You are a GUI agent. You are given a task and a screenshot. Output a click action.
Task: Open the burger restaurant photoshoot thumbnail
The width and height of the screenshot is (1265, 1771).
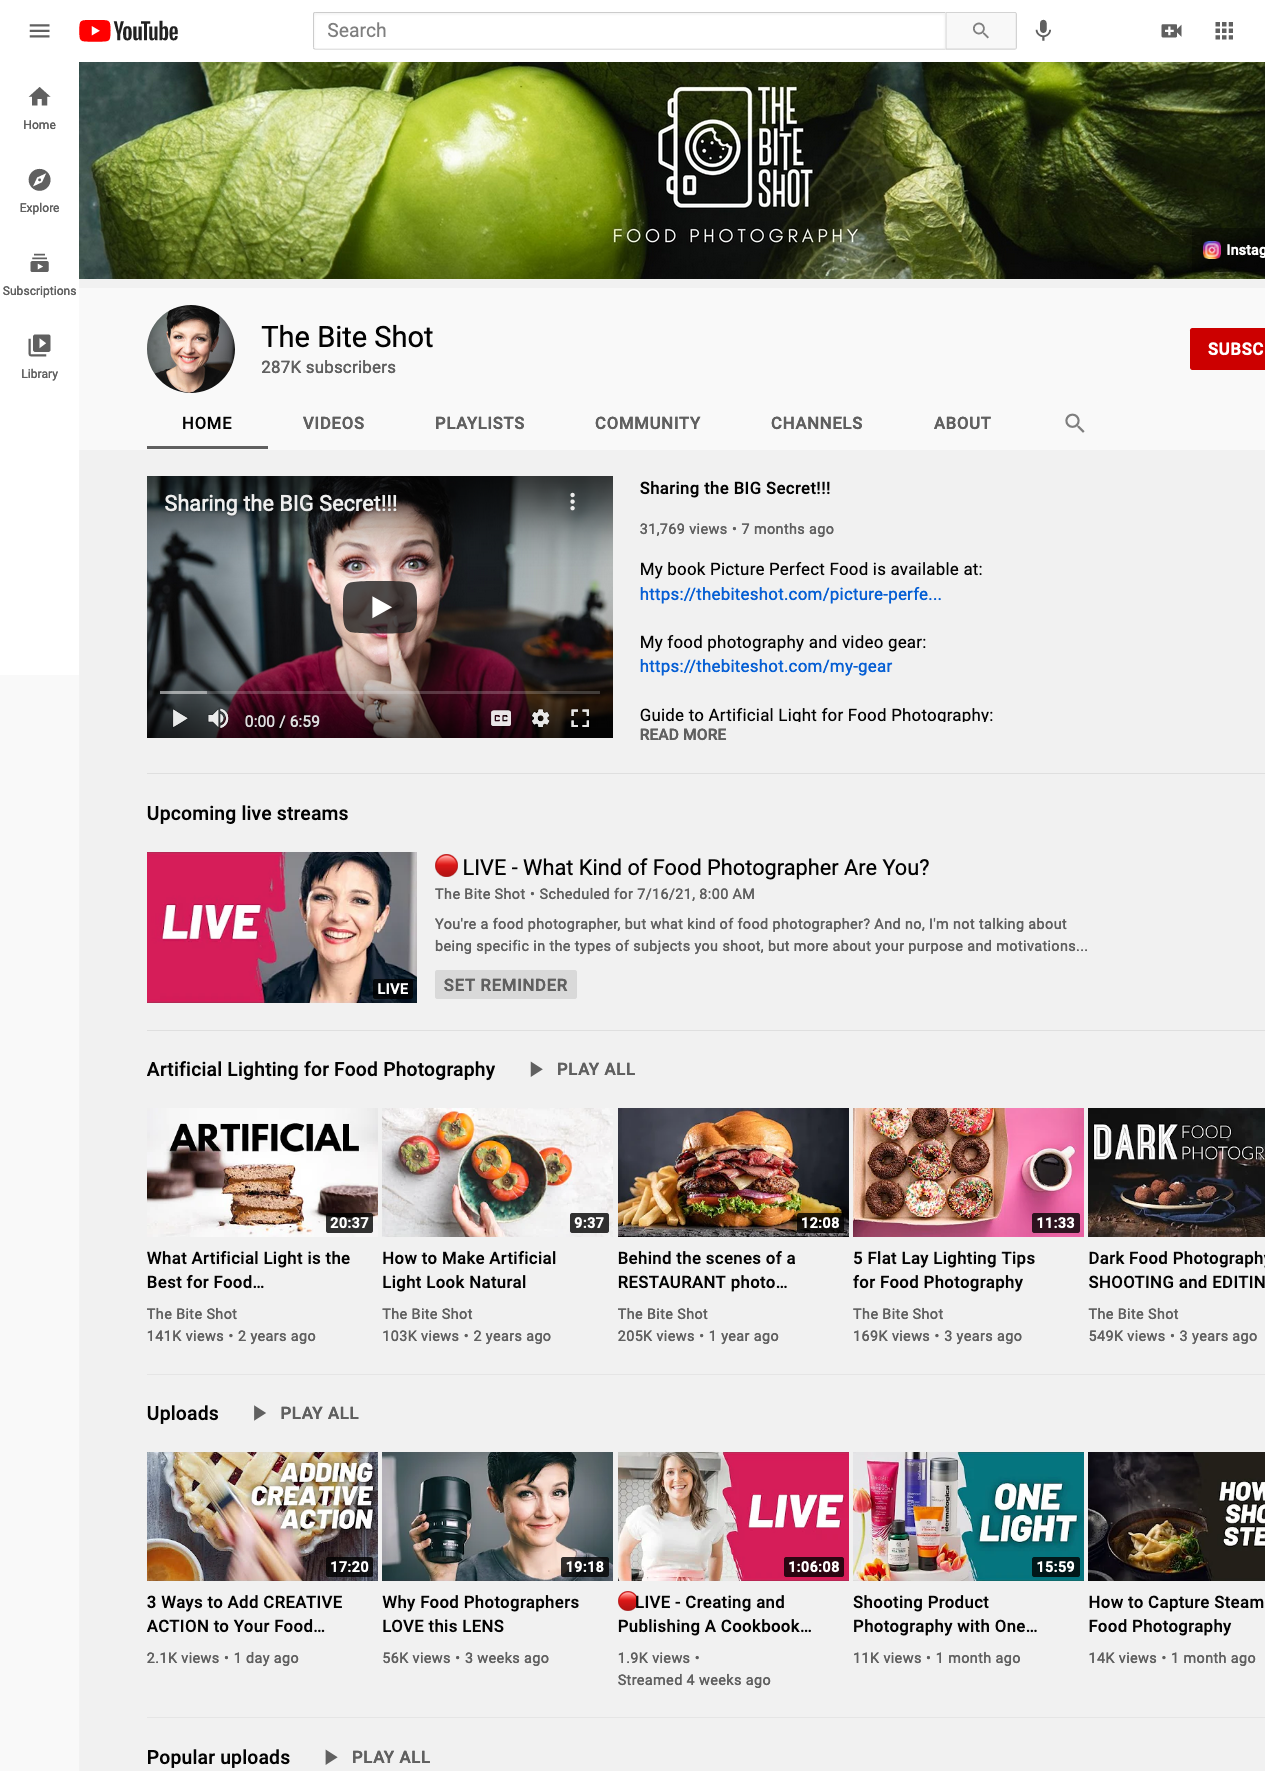pyautogui.click(x=733, y=1172)
